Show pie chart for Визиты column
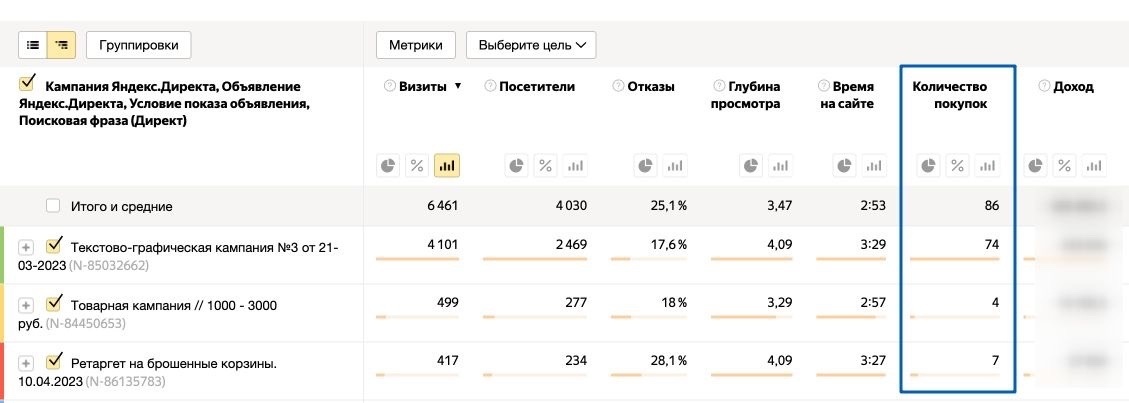Screen dimensions: 1129x403 [389, 165]
